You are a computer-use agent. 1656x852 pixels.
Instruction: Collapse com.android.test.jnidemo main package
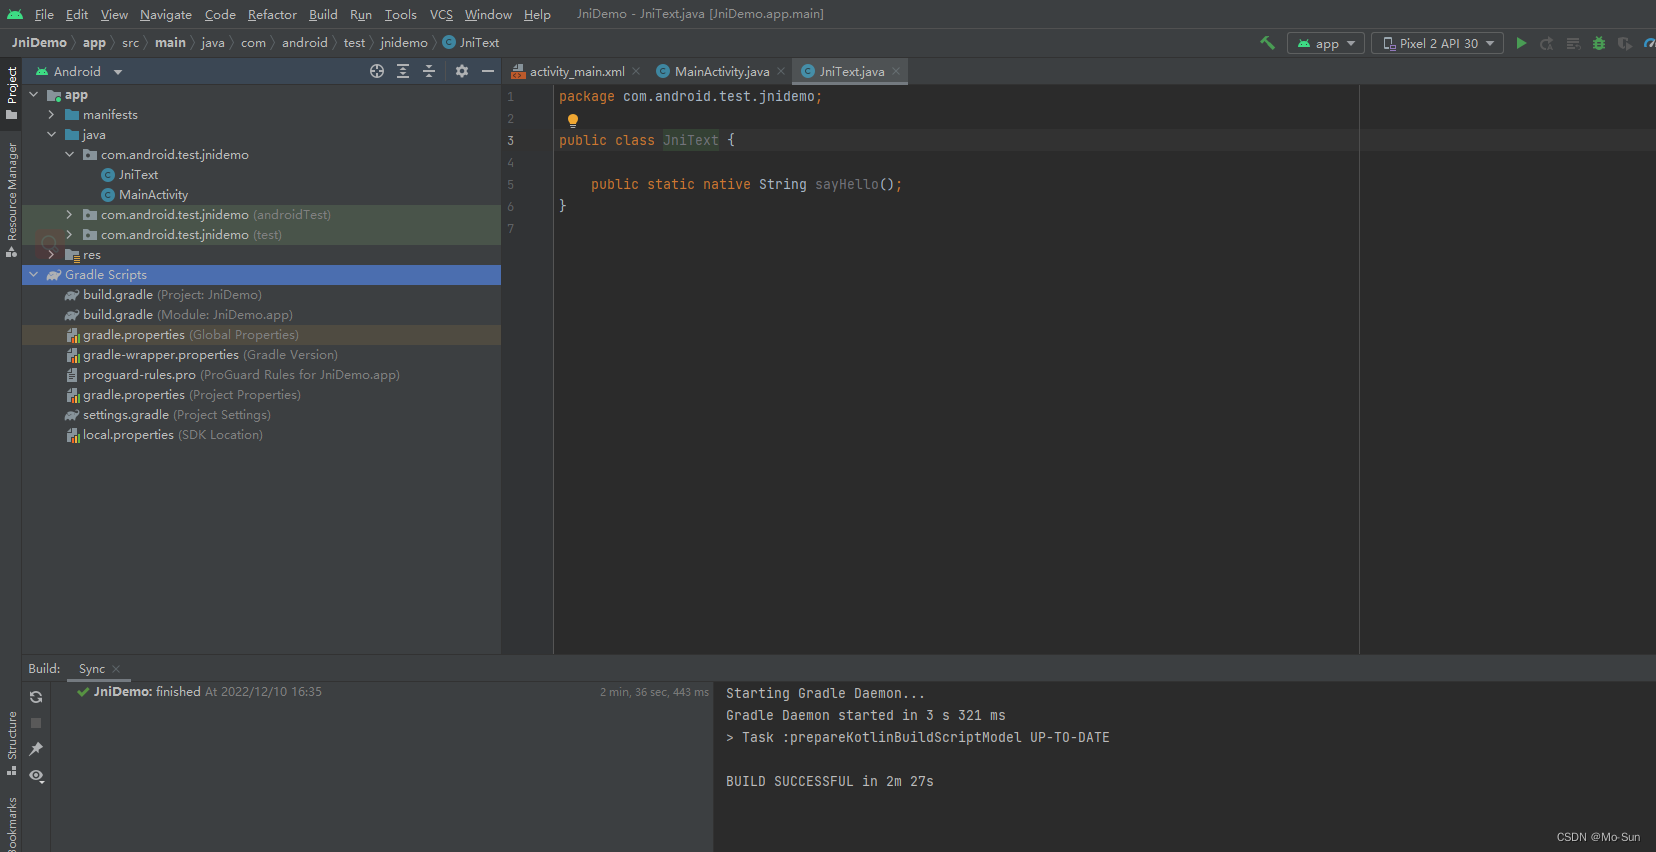click(x=70, y=155)
